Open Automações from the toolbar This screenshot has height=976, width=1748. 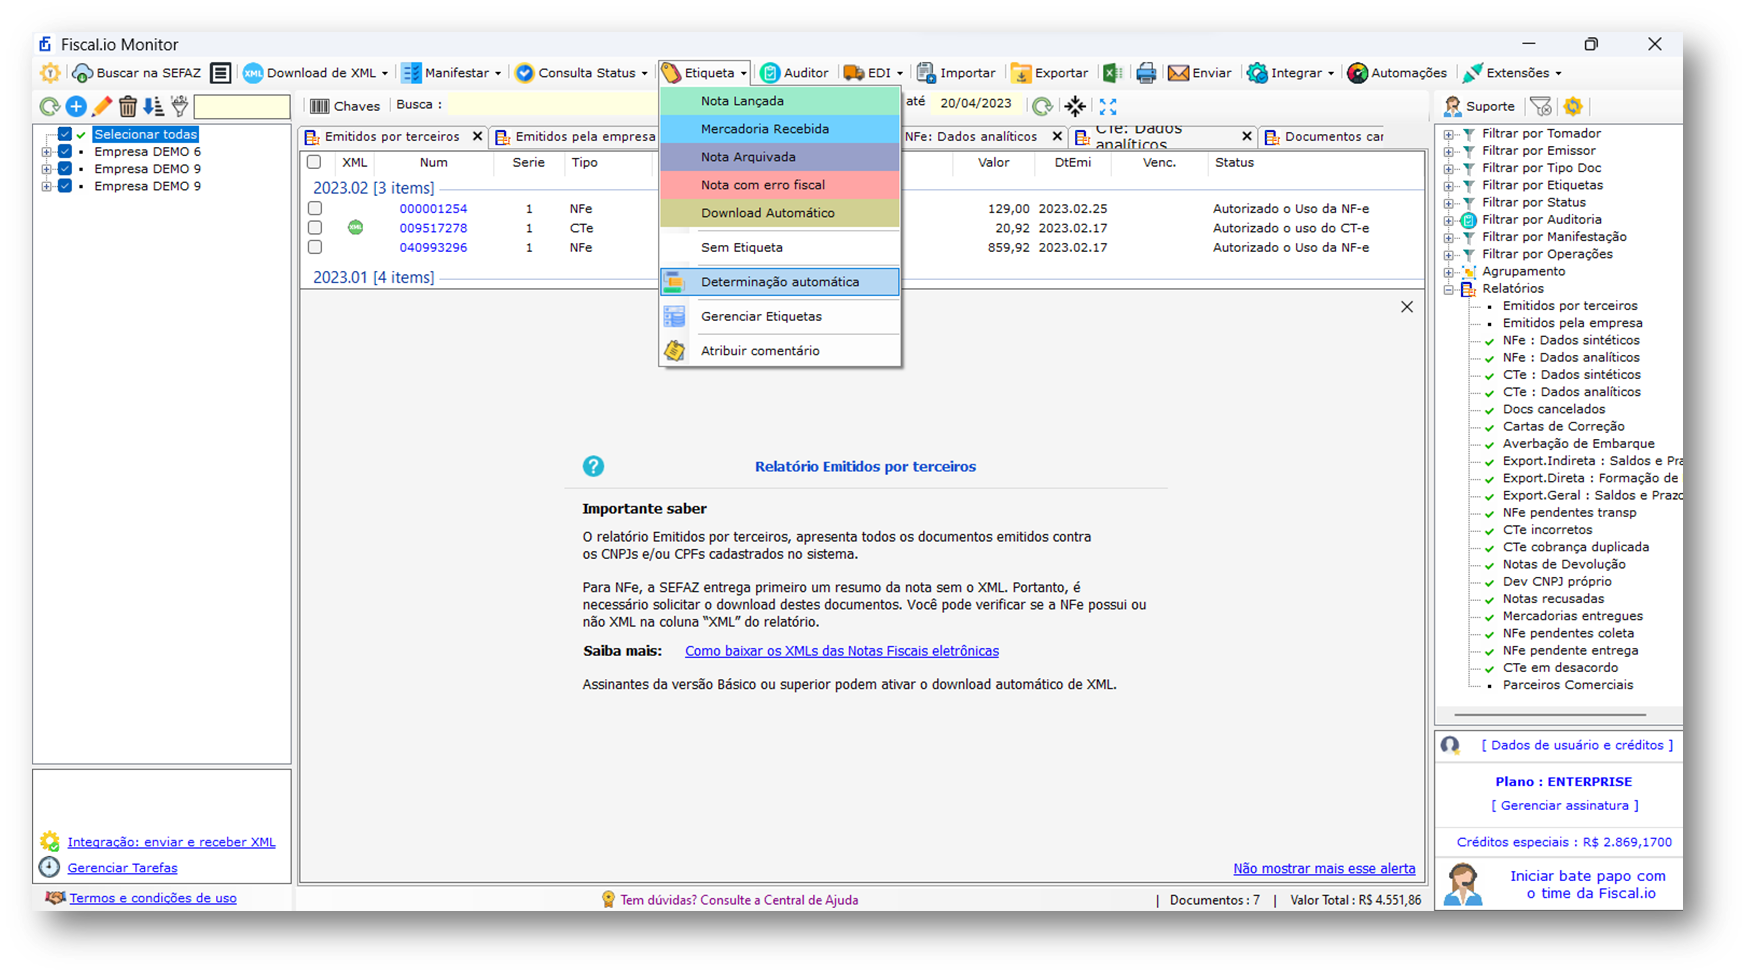tap(1397, 73)
